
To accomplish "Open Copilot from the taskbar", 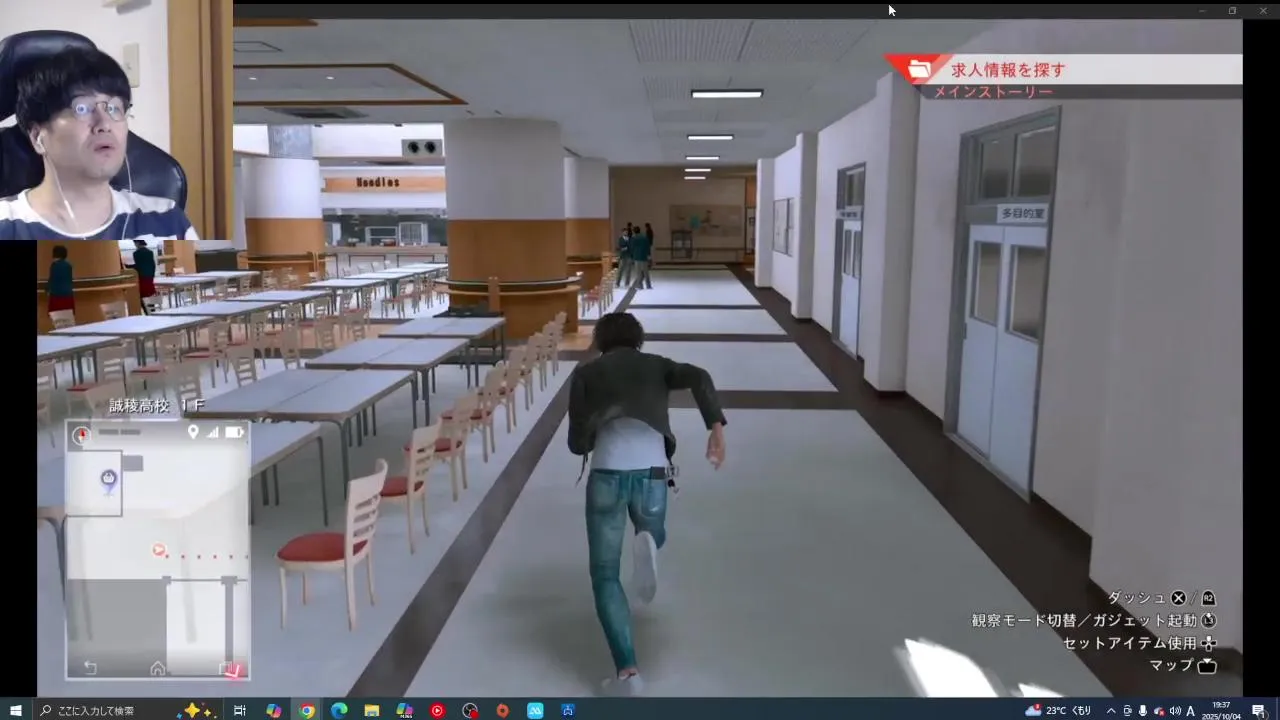I will [273, 710].
